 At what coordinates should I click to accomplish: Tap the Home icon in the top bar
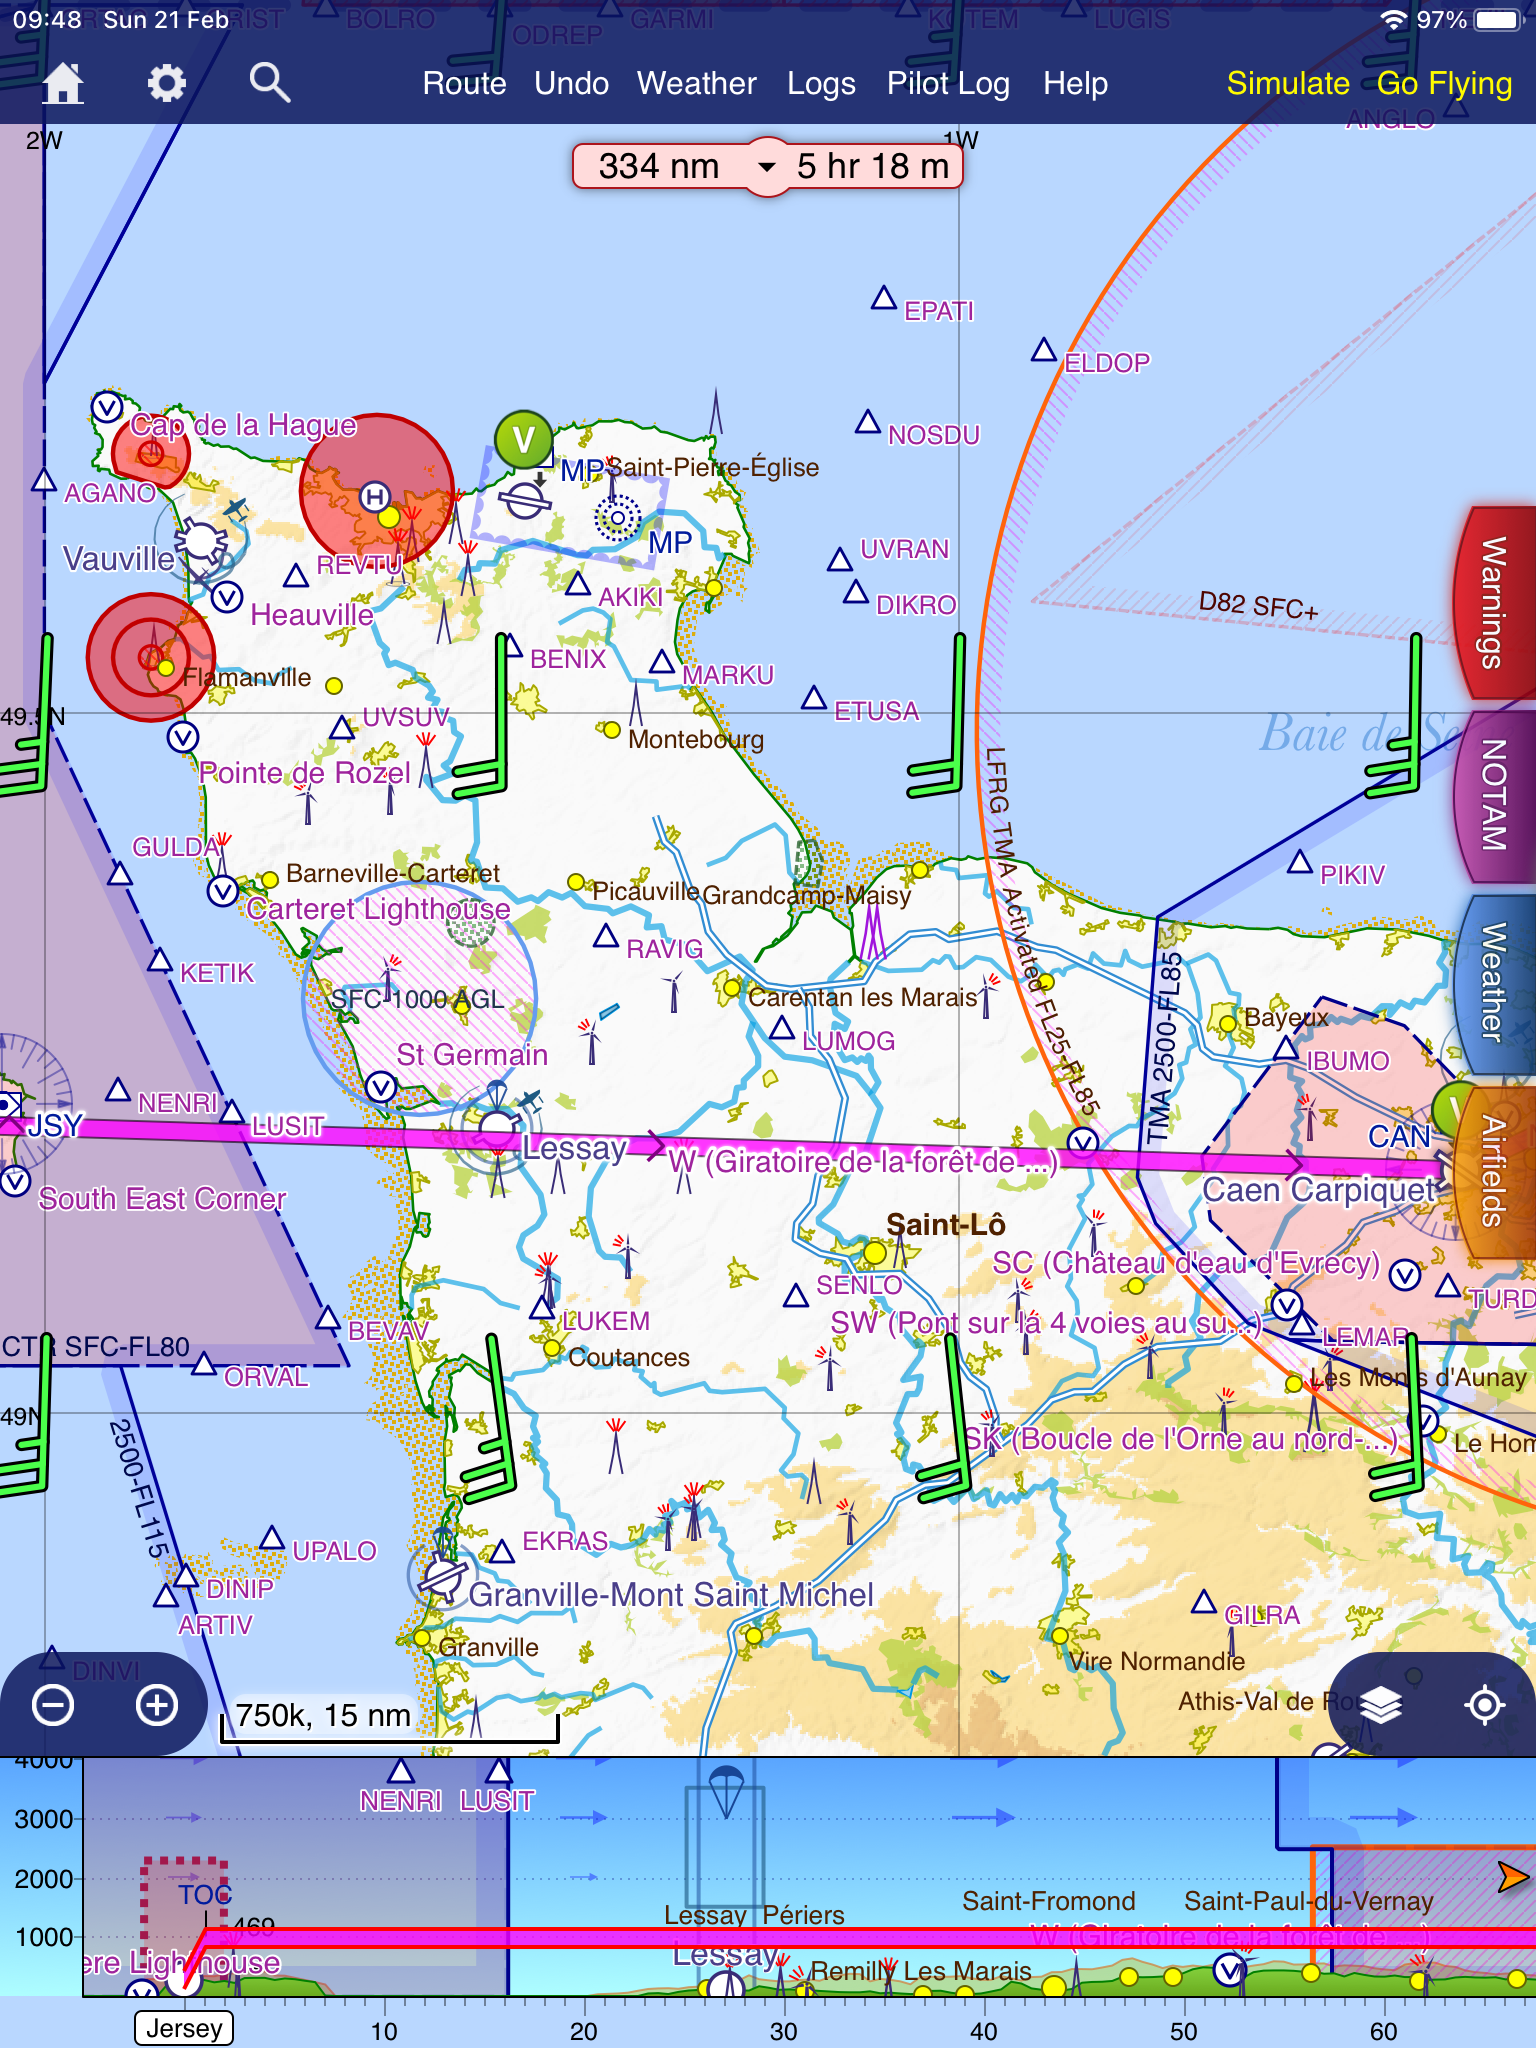(x=62, y=83)
